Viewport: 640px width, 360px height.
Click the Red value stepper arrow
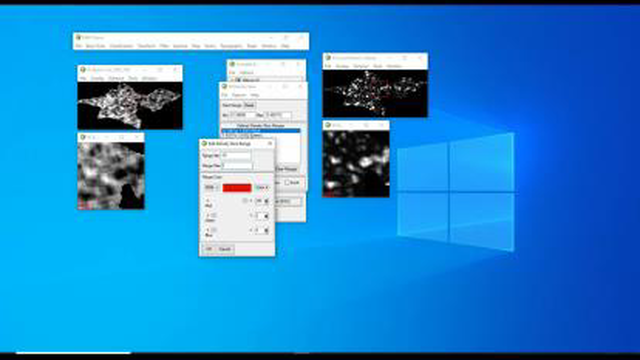pos(267,201)
